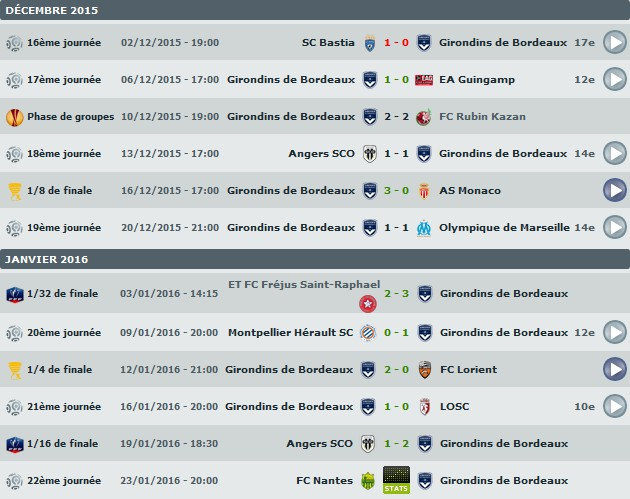Click the 1/8 de finale trophy icon
Screen dimensions: 630x499
click(14, 190)
